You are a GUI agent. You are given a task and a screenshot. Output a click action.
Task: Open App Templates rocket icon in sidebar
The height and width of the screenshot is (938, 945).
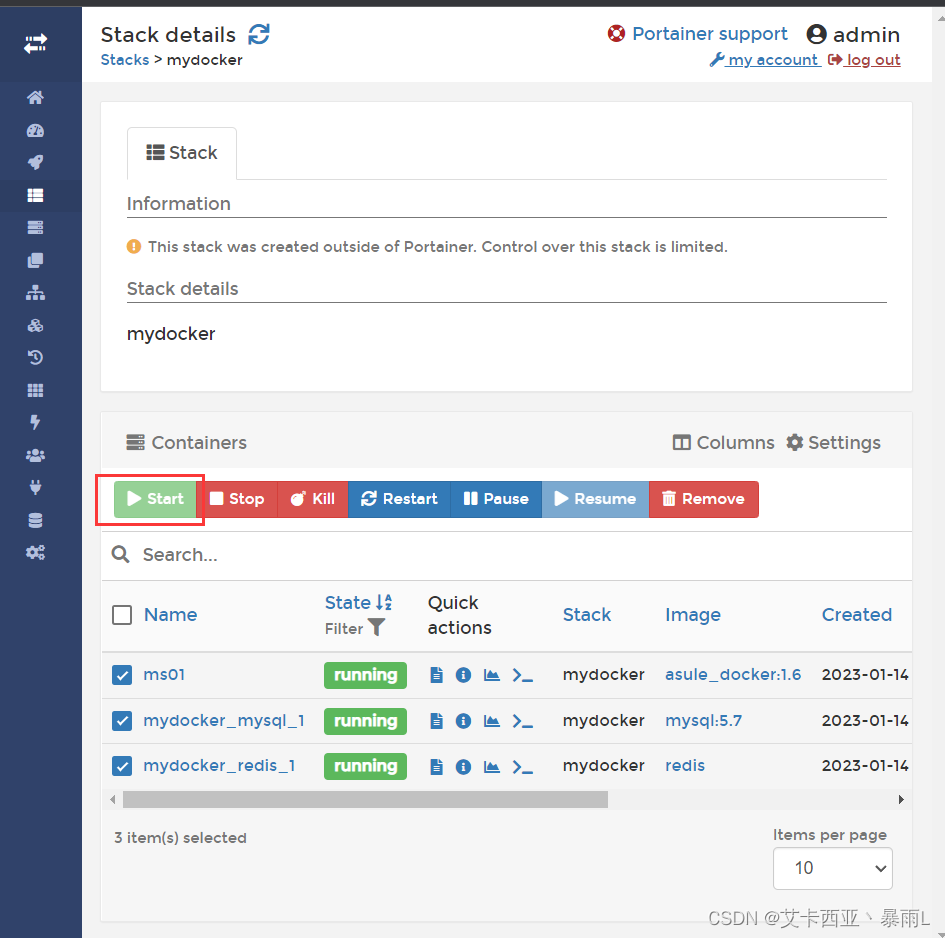click(36, 162)
